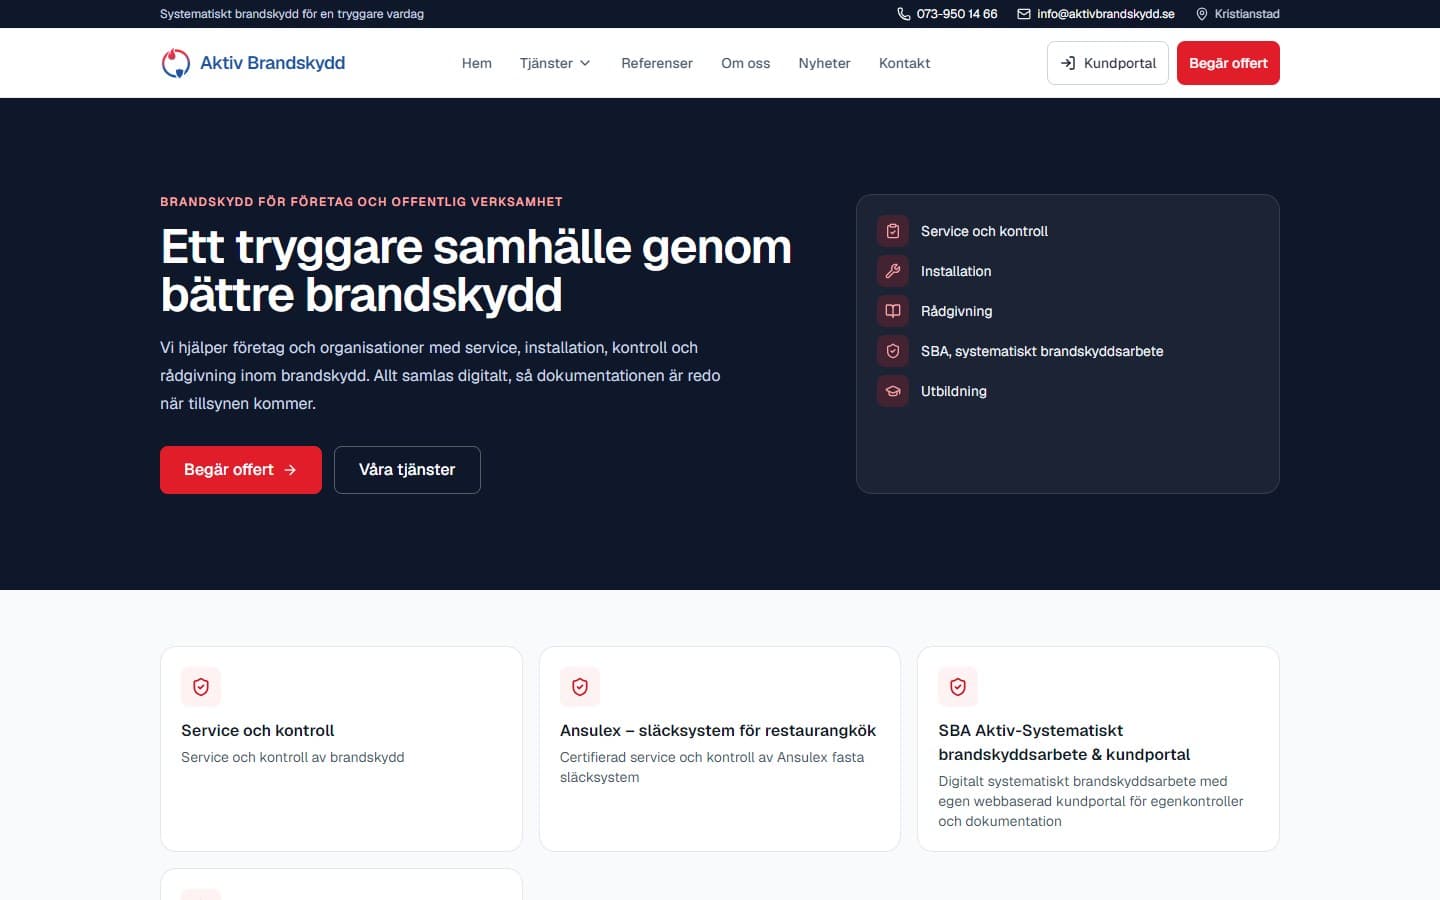
Task: Open Service och kontroll hero list link
Action: 984,231
